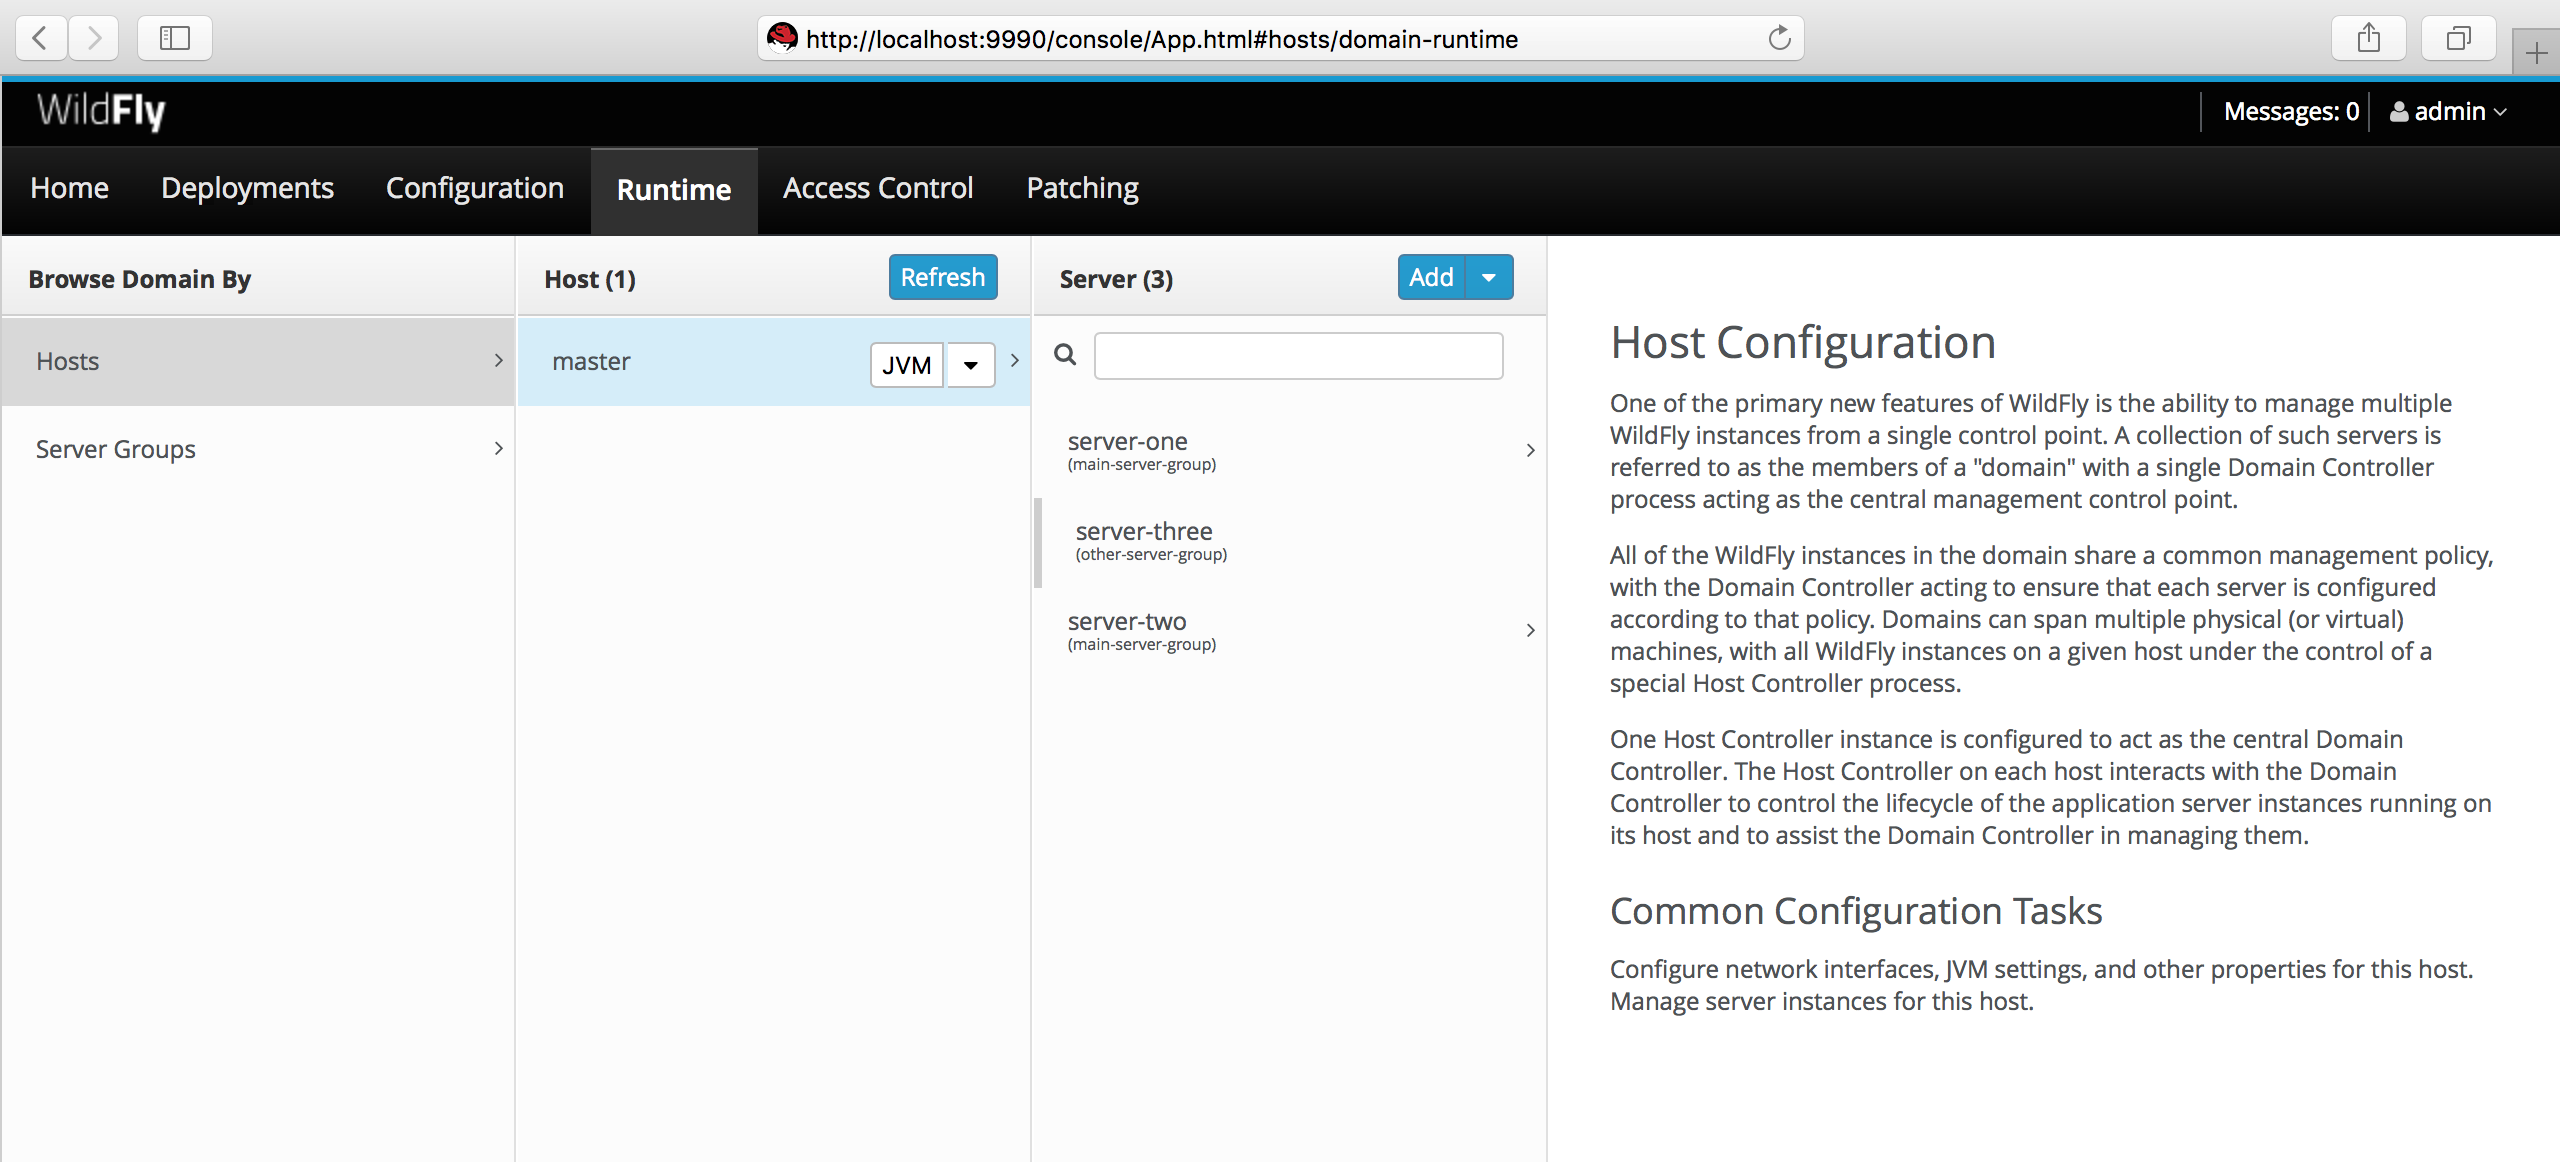This screenshot has width=2560, height=1162.
Task: Go forward with the browser forward arrow
Action: [94, 38]
